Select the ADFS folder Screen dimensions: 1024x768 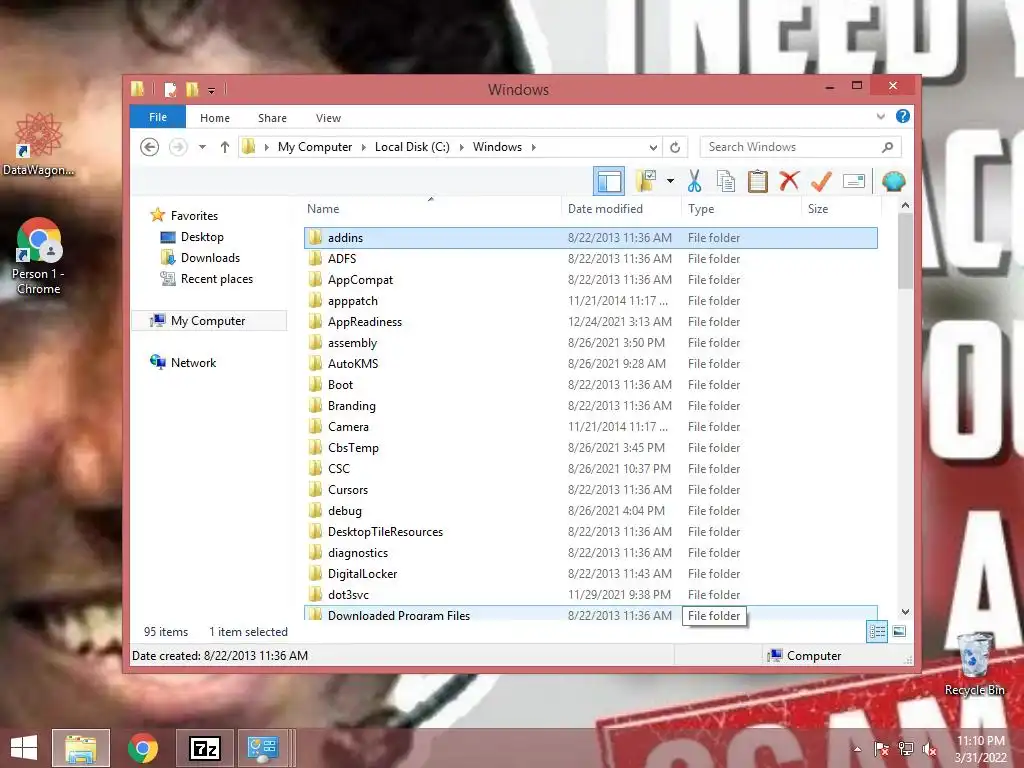pos(590,259)
